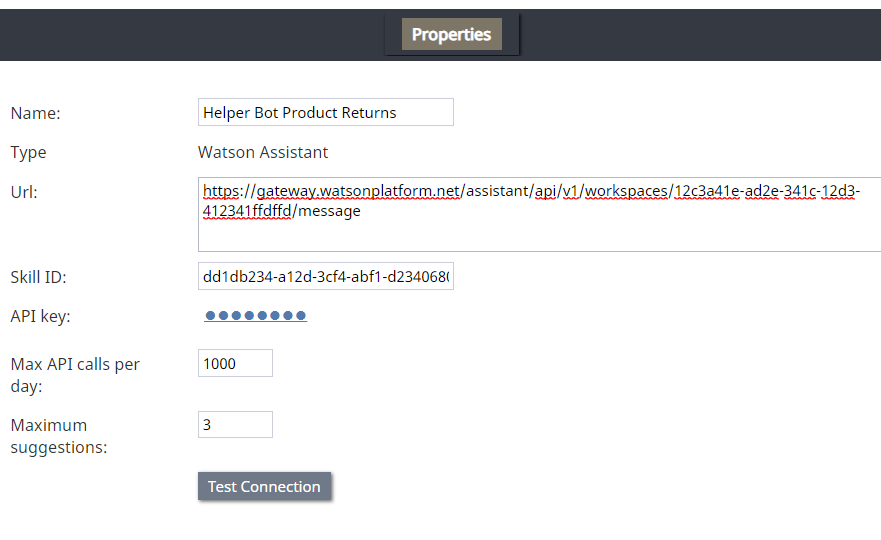Click the Max API calls per day label
The image size is (881, 540).
point(75,375)
